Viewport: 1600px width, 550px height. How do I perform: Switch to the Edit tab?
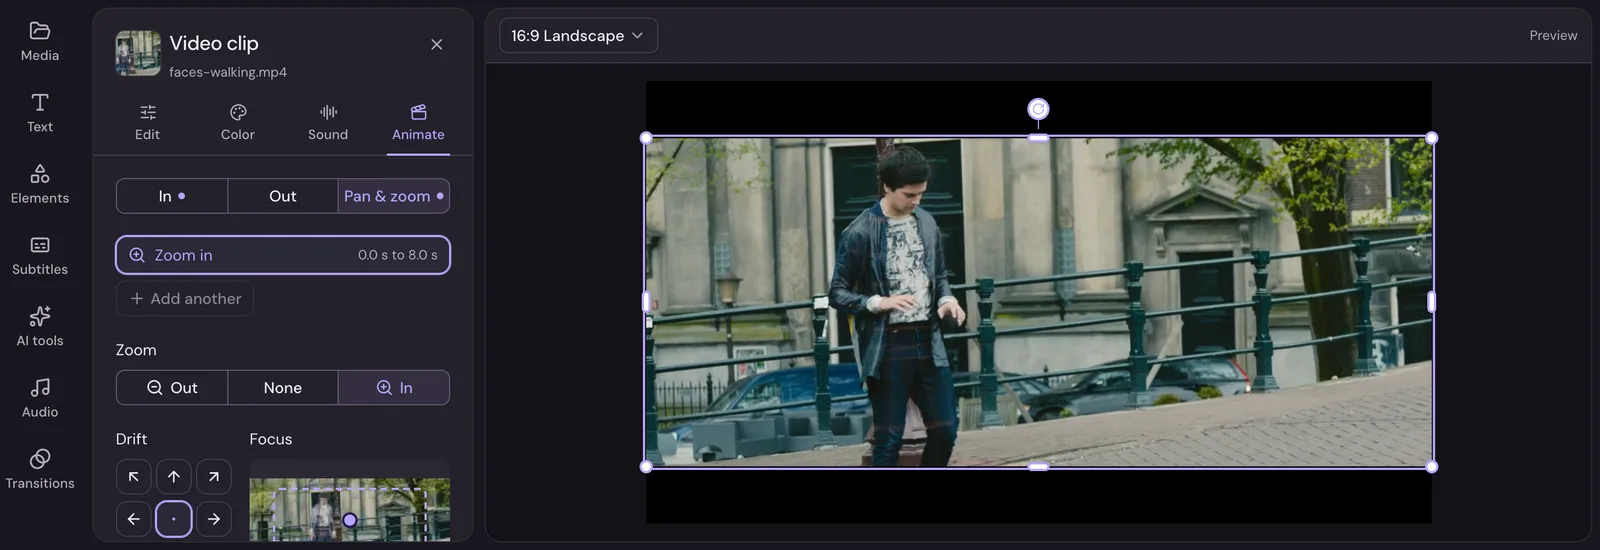point(148,123)
